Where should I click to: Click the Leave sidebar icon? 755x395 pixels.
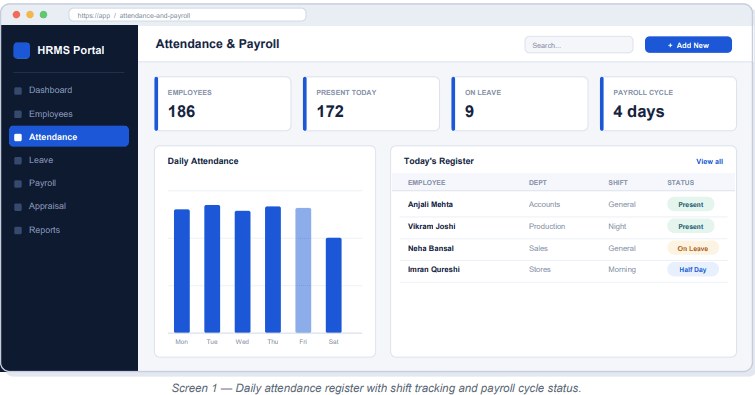click(18, 160)
